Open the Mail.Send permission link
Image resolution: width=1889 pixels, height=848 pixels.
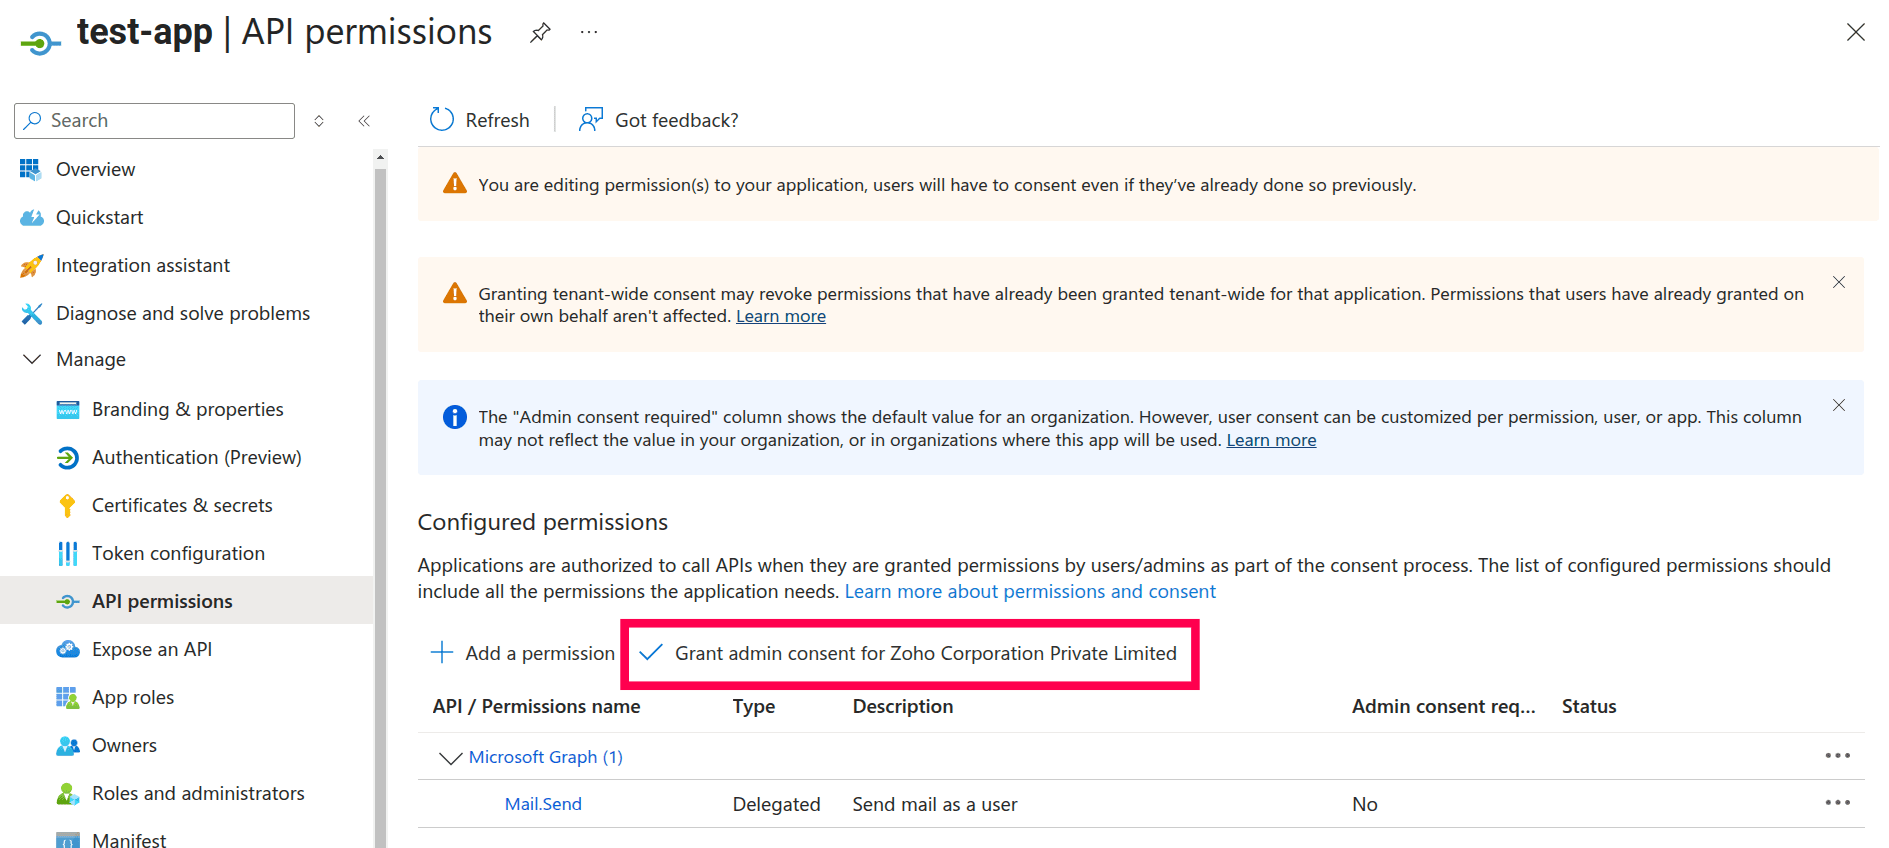tap(543, 804)
